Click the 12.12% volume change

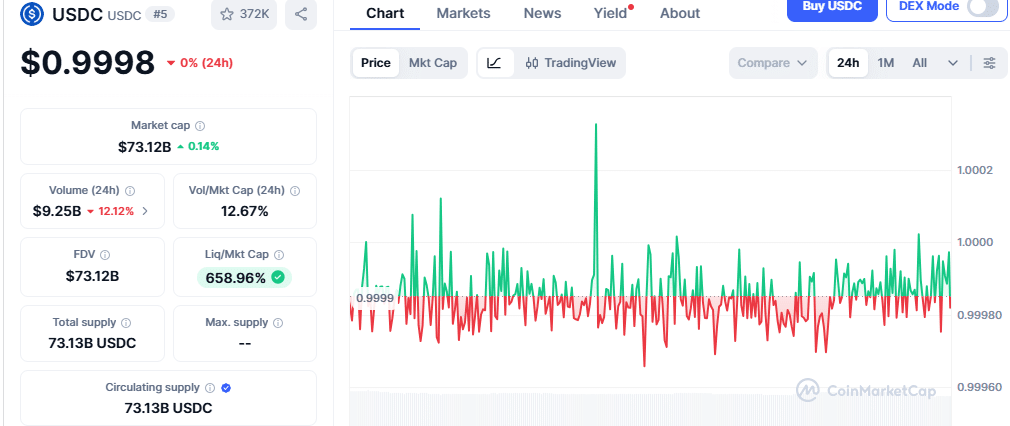pos(110,211)
